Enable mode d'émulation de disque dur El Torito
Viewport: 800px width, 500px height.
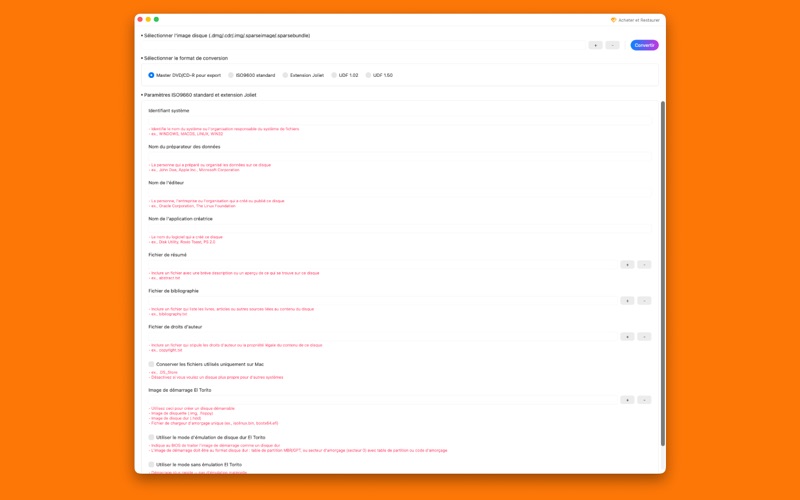click(151, 437)
